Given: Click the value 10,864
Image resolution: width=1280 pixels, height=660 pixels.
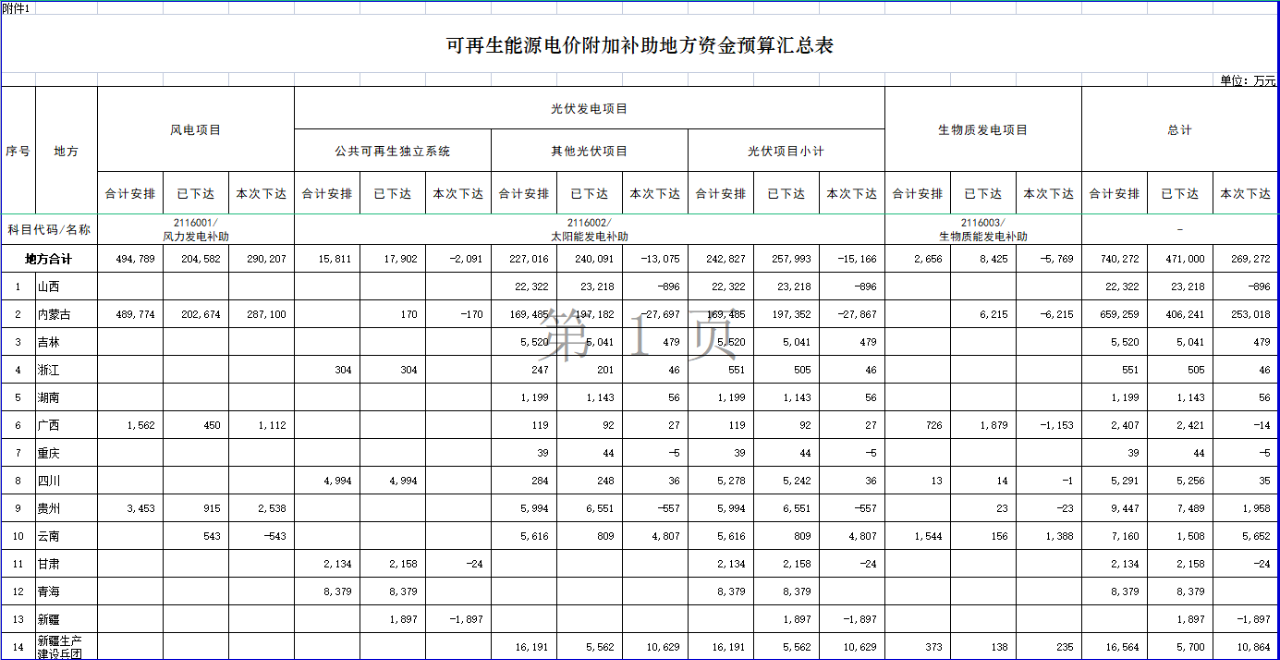Looking at the screenshot, I should (x=1254, y=649).
